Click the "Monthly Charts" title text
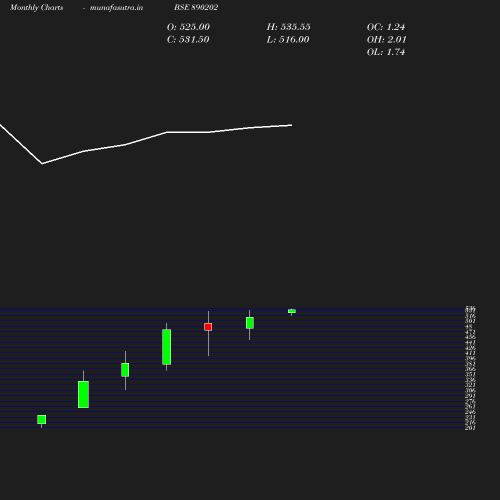Image resolution: width=500 pixels, height=500 pixels. pos(37,7)
